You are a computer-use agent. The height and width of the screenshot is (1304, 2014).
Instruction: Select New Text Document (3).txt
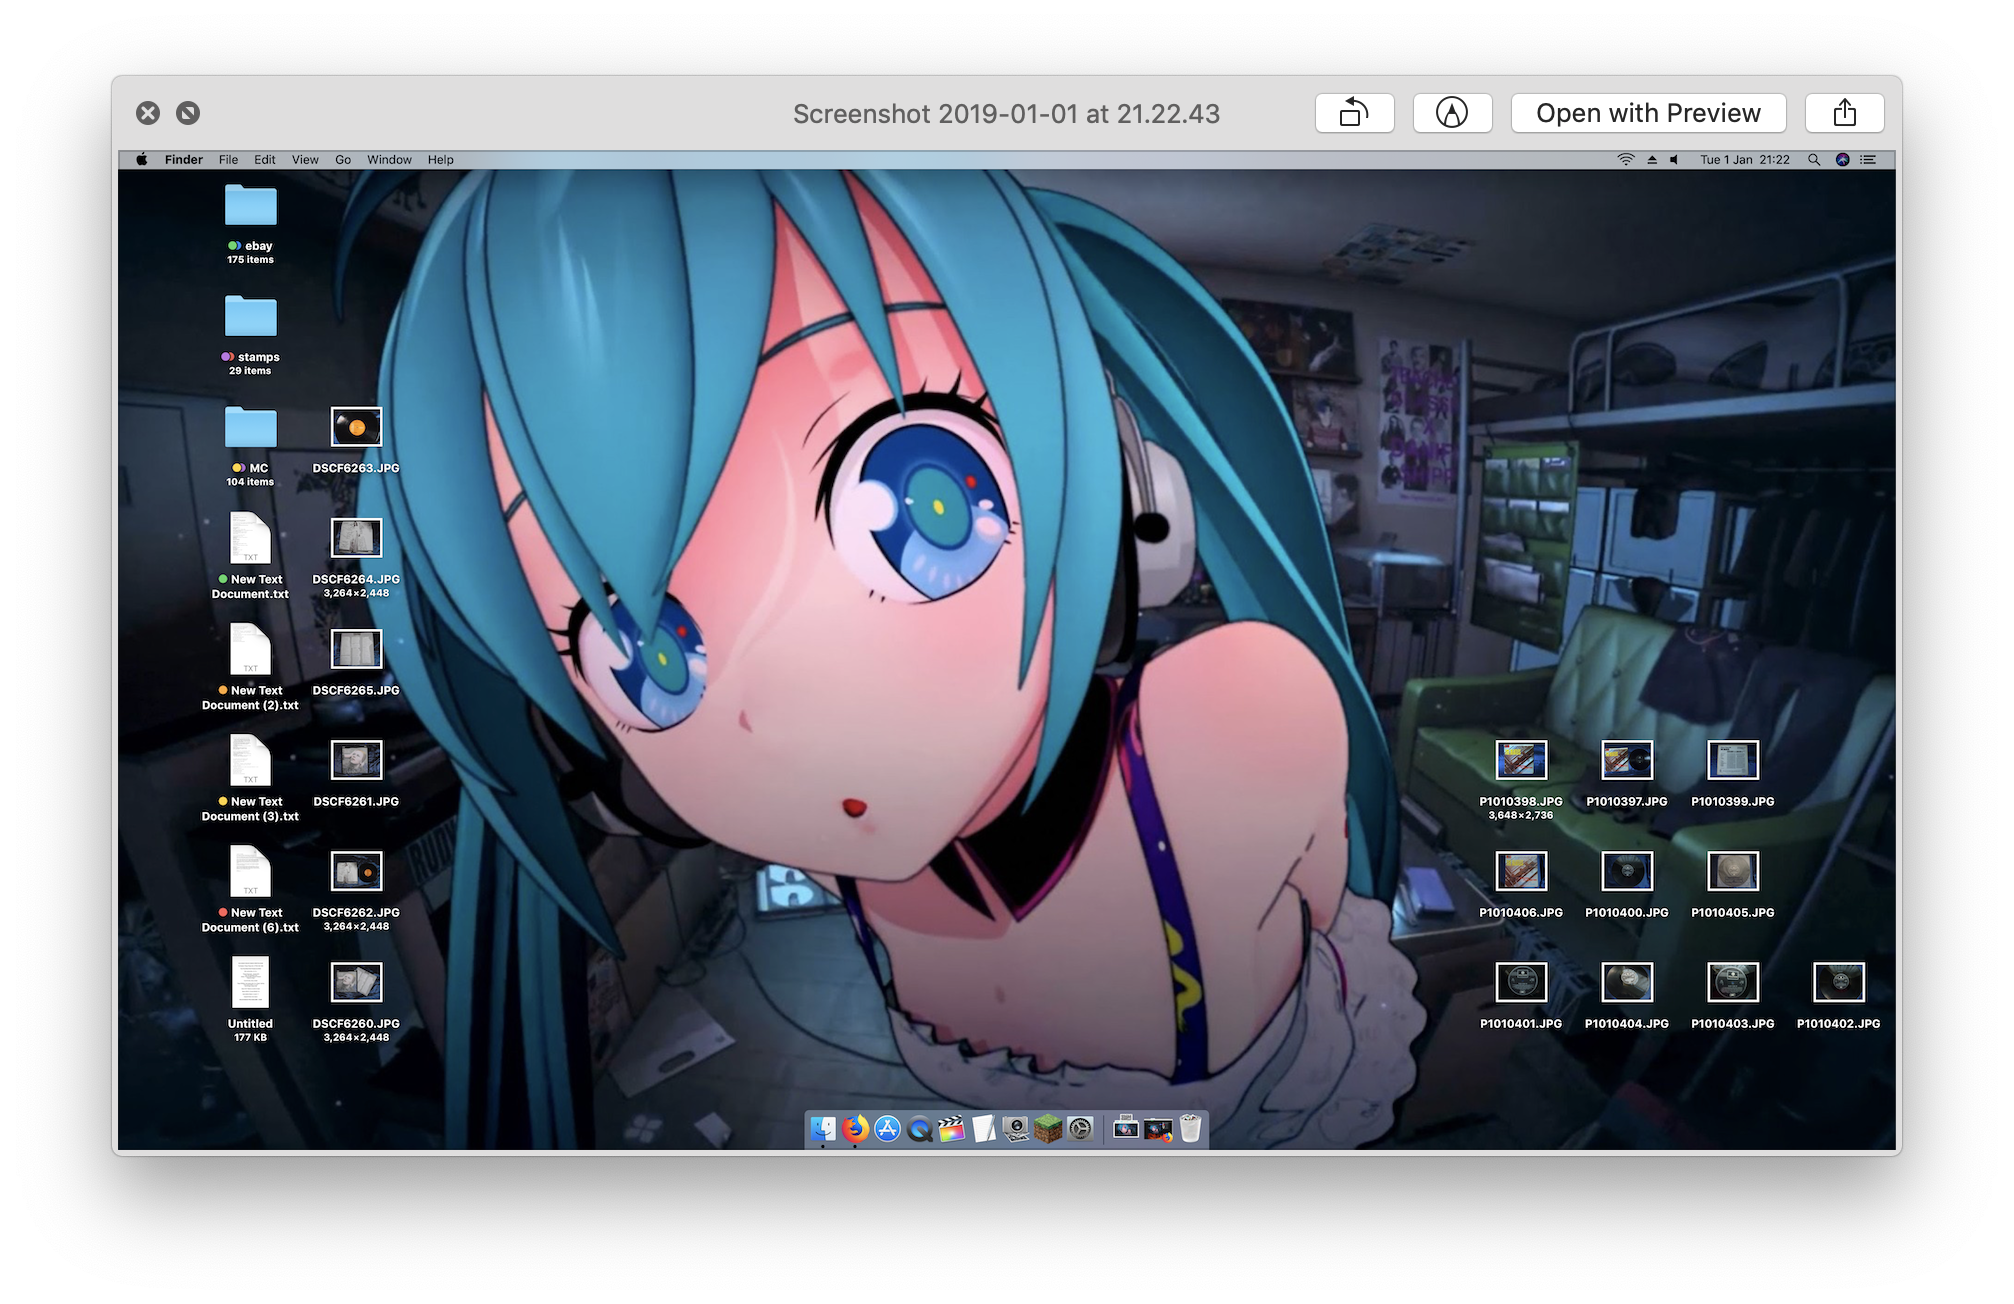click(250, 760)
